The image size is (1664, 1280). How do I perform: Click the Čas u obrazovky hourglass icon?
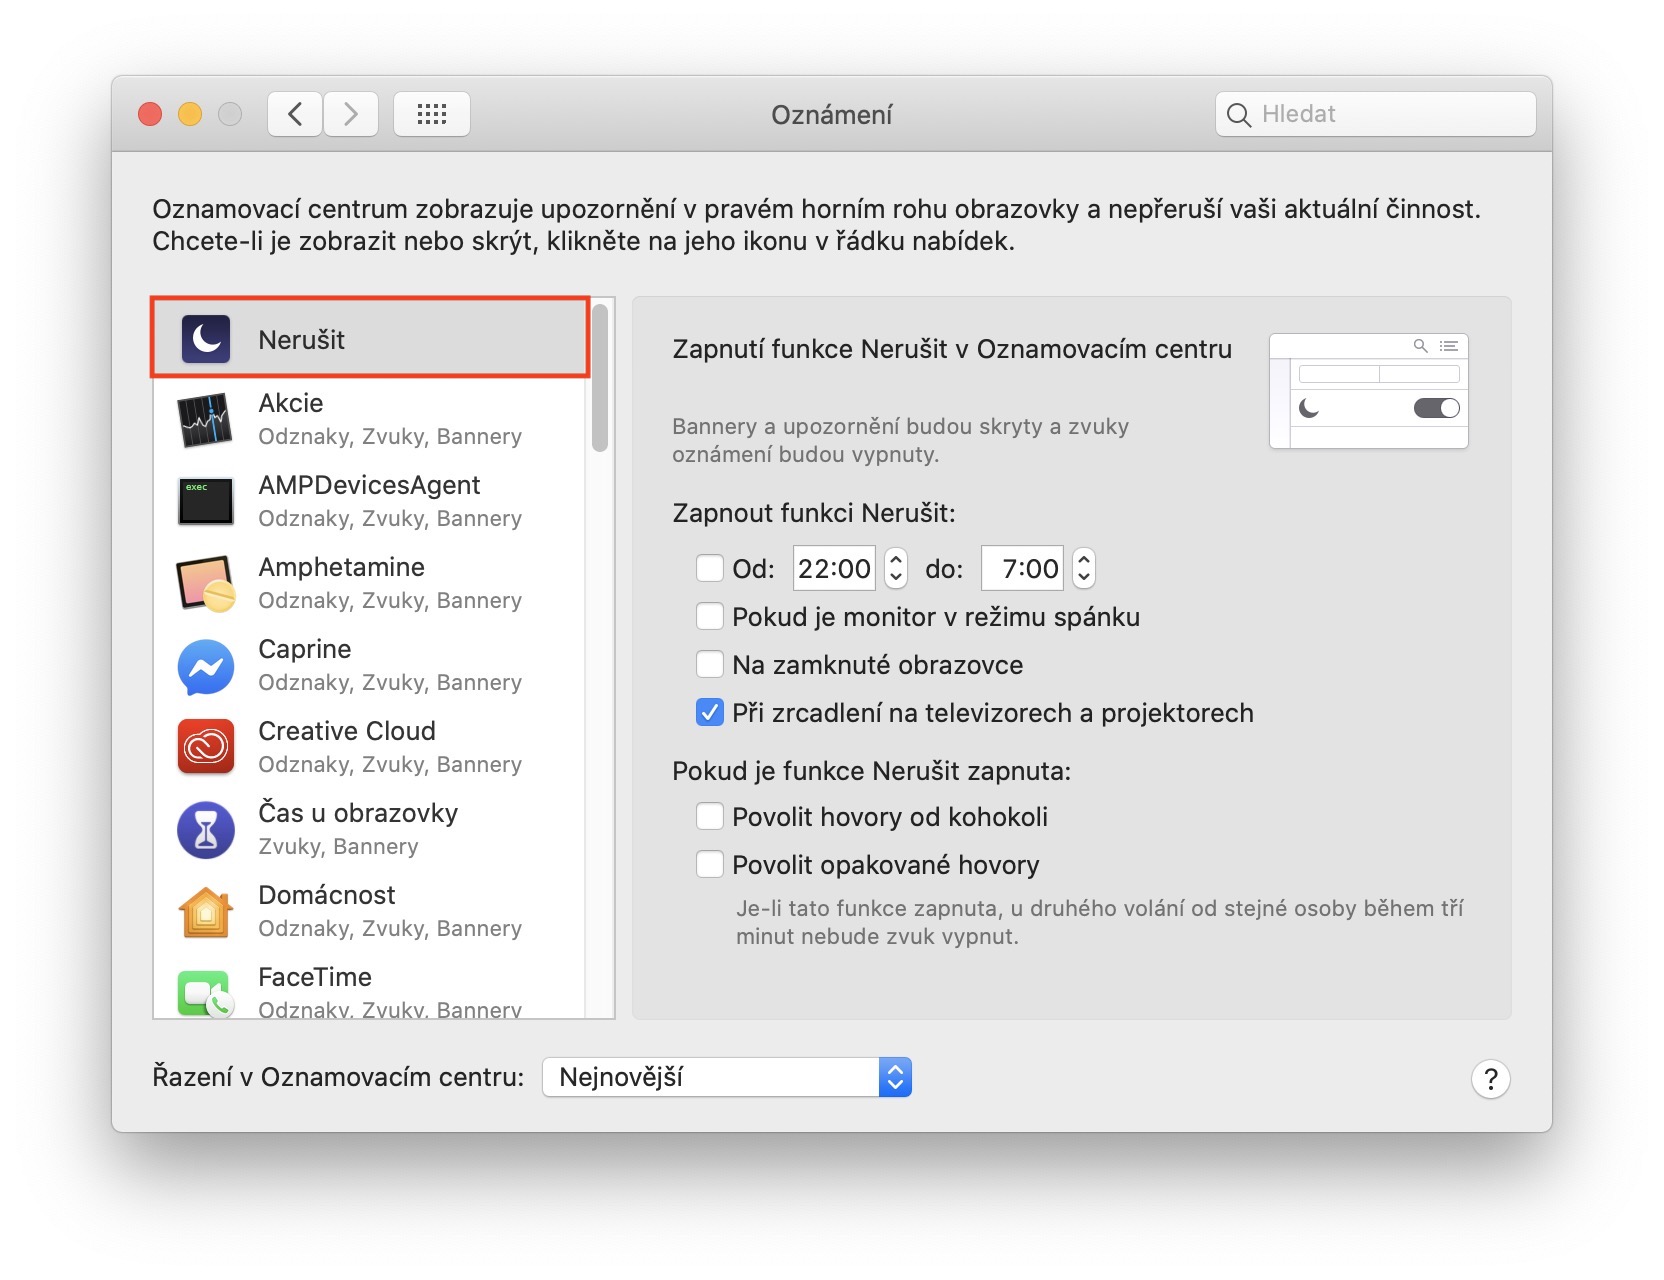pos(206,830)
